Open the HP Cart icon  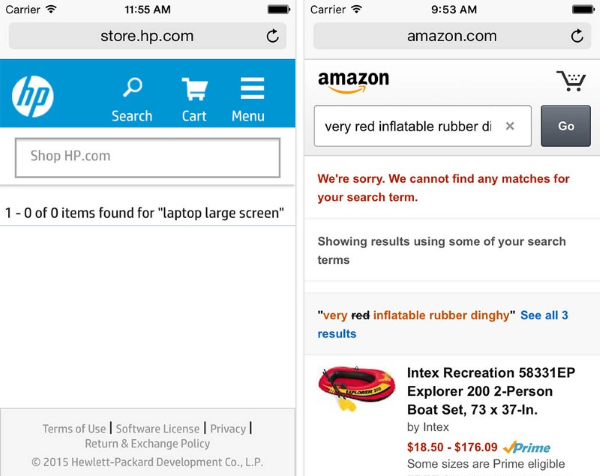coord(194,99)
